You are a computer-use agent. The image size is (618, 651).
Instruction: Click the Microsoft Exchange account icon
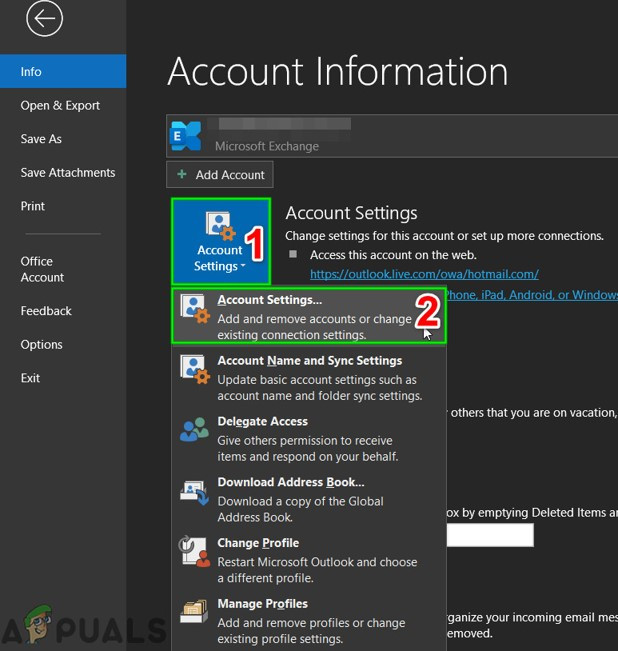[x=186, y=136]
